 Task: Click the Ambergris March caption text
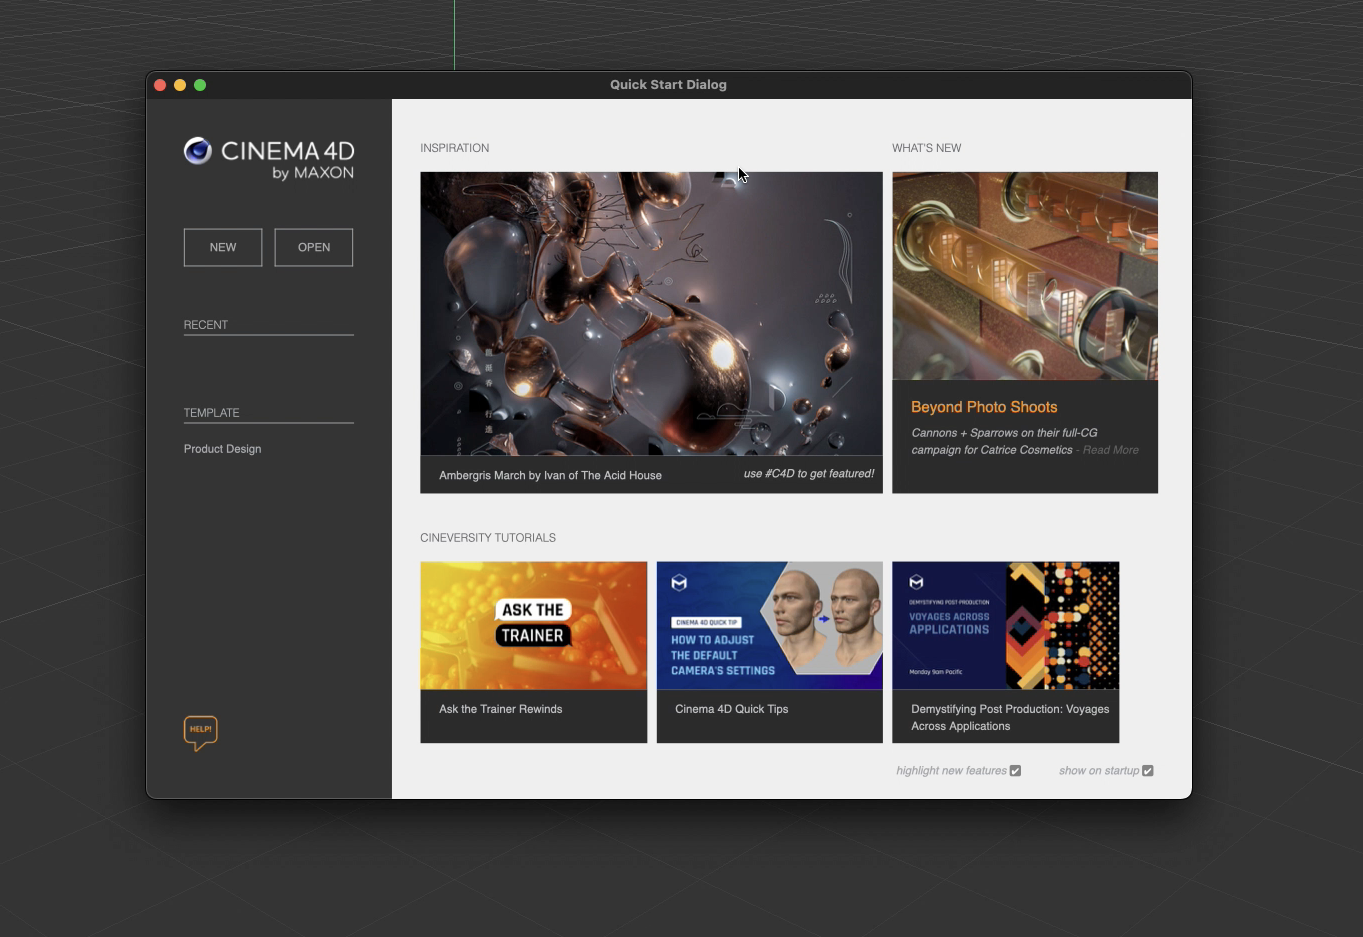550,476
